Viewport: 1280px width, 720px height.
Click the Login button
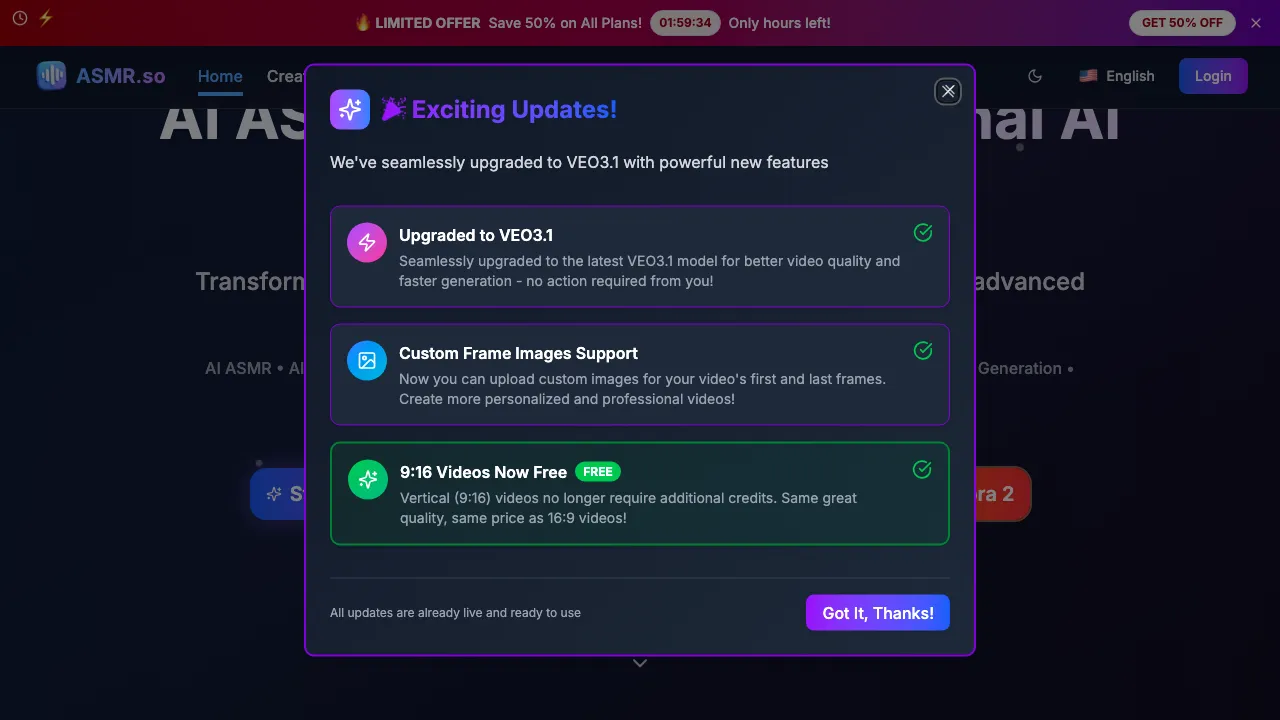[x=1213, y=76]
